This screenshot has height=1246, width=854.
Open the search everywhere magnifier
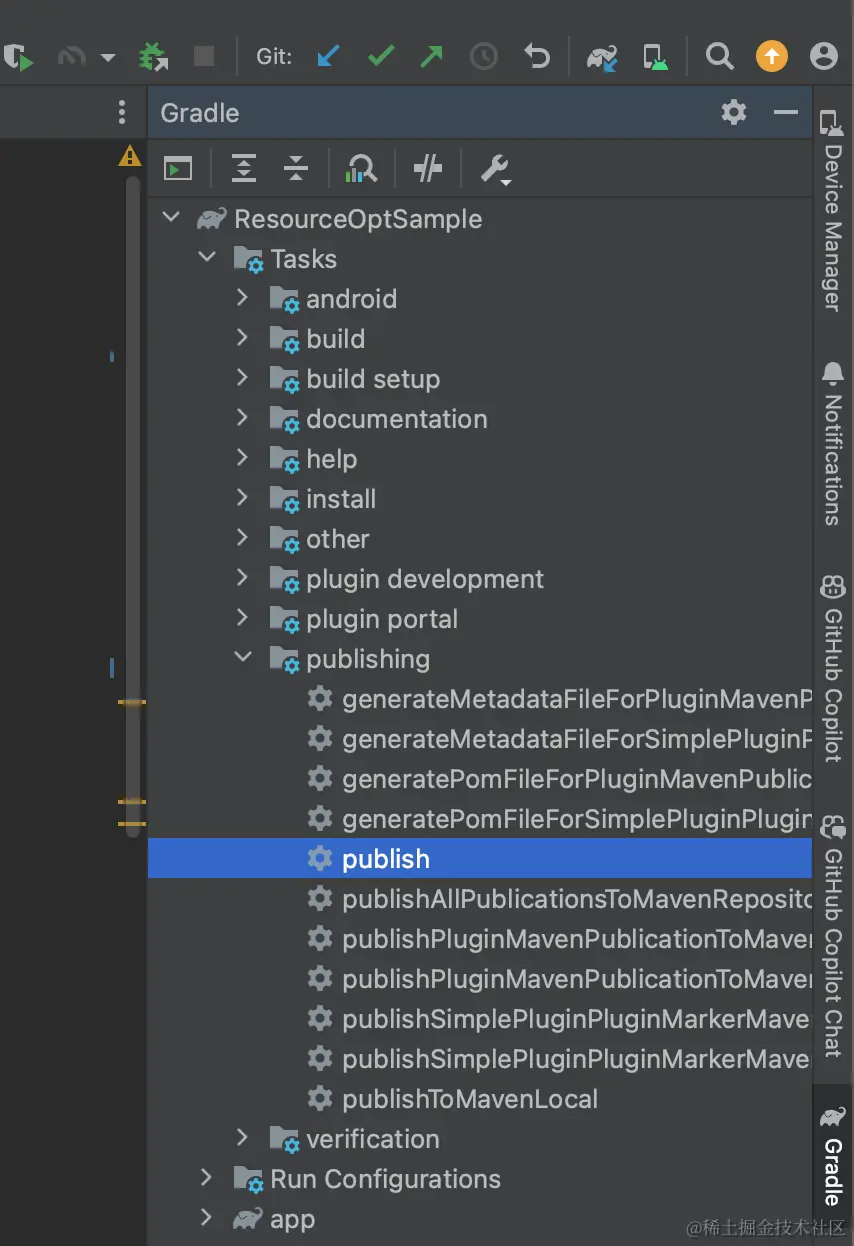[x=719, y=56]
